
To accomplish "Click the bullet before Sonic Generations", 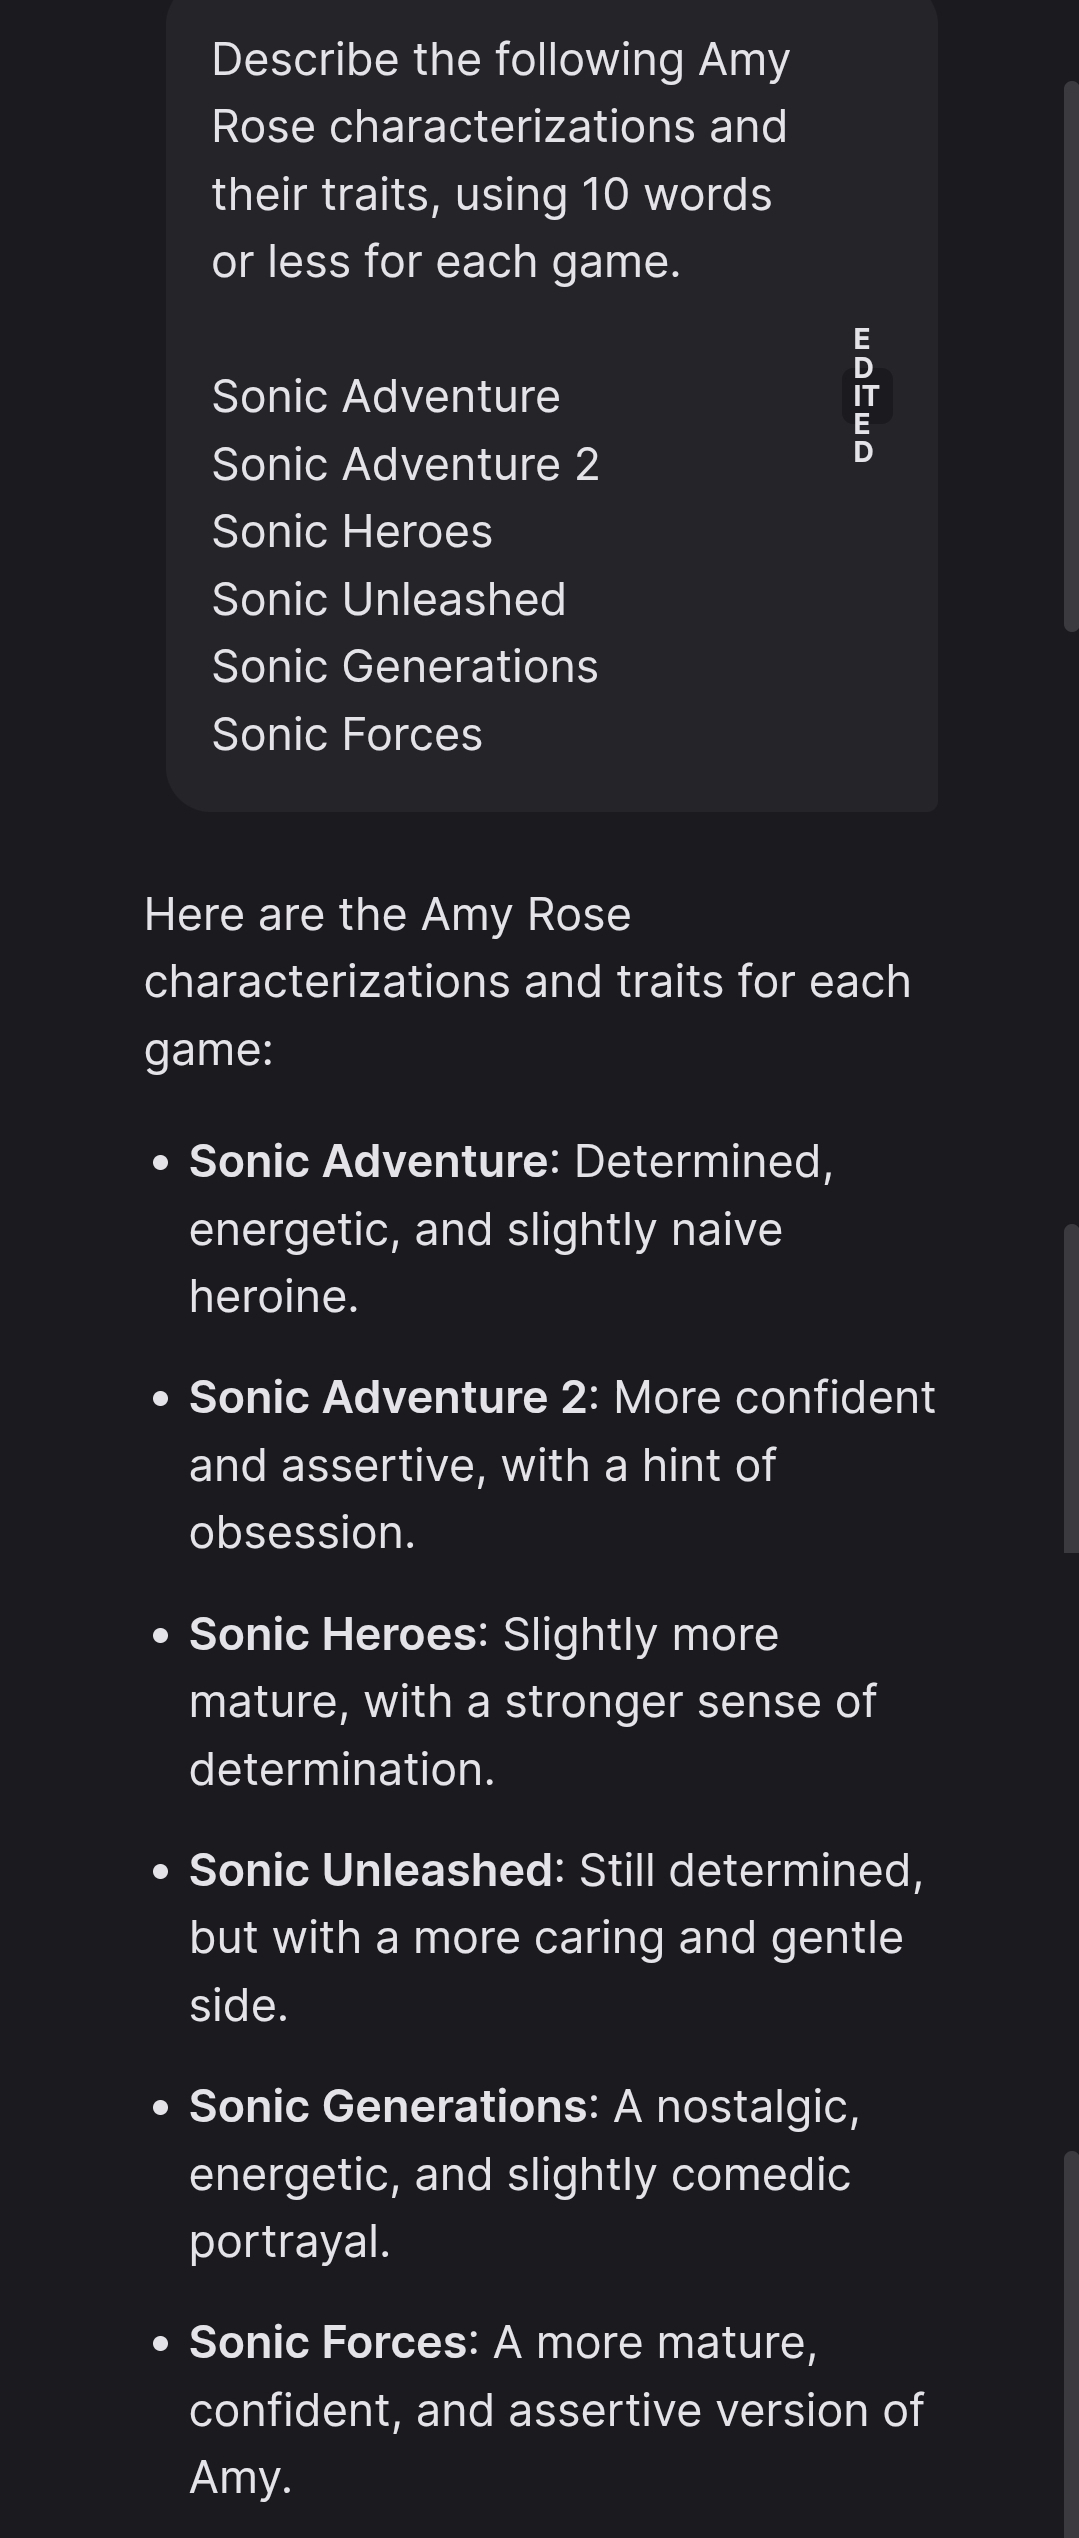I will click(x=161, y=2108).
